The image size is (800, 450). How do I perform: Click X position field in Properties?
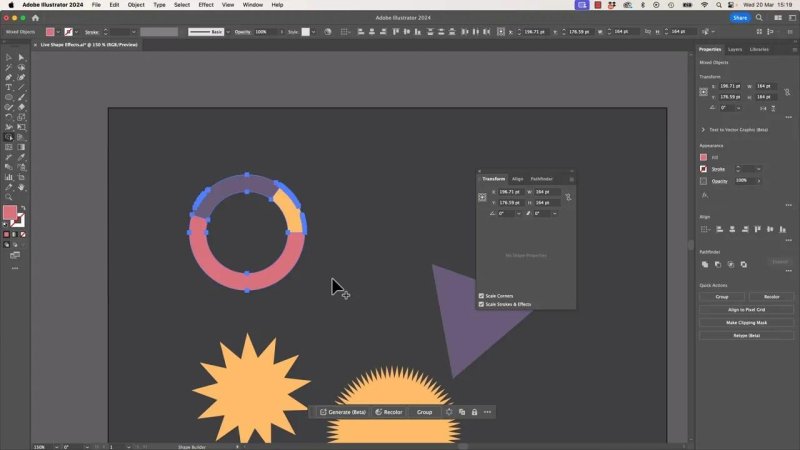pyautogui.click(x=730, y=86)
